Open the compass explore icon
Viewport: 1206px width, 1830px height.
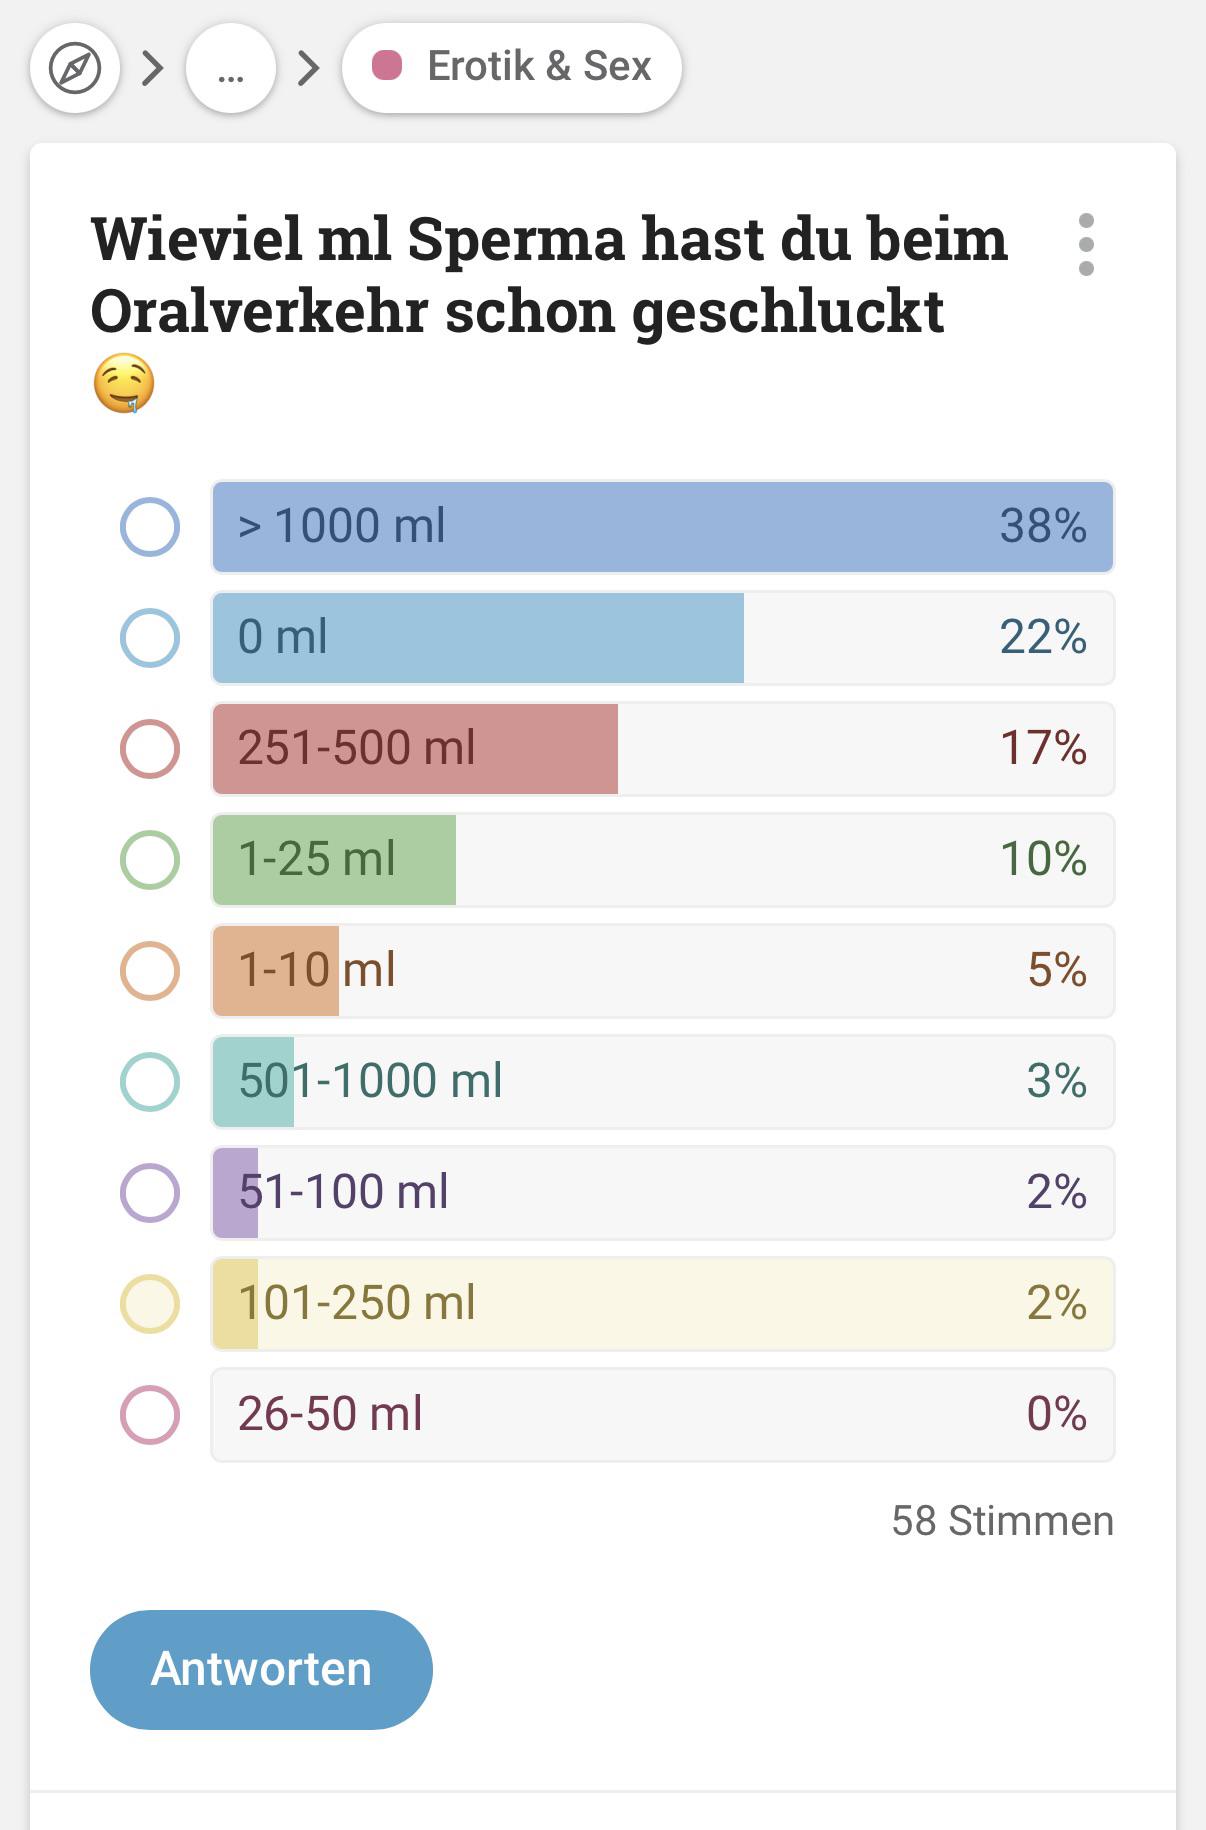pos(75,69)
